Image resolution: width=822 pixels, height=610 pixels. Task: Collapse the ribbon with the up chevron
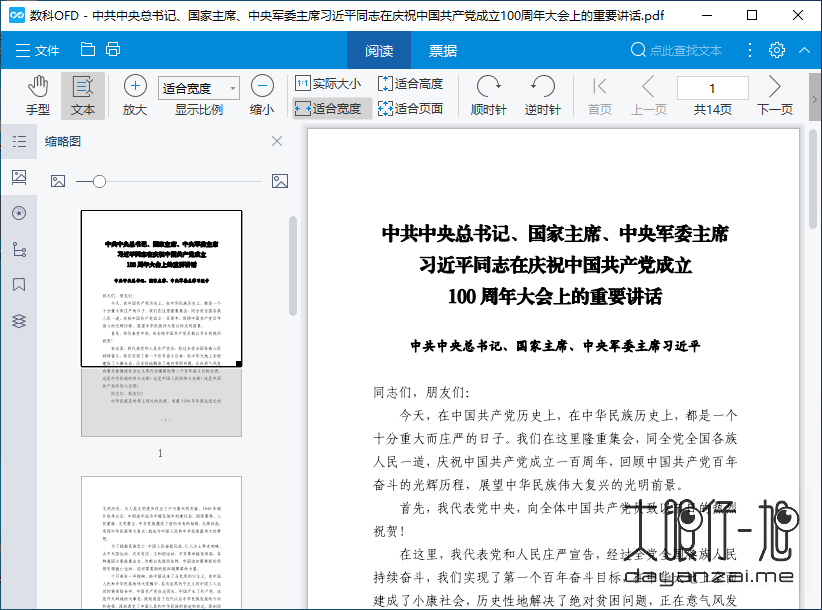point(805,50)
